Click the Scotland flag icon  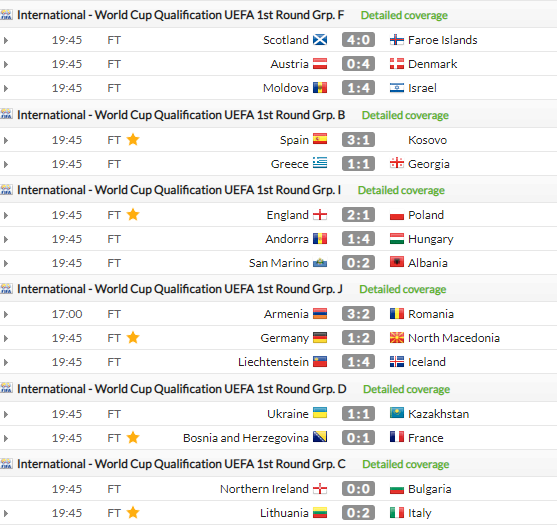pos(320,40)
